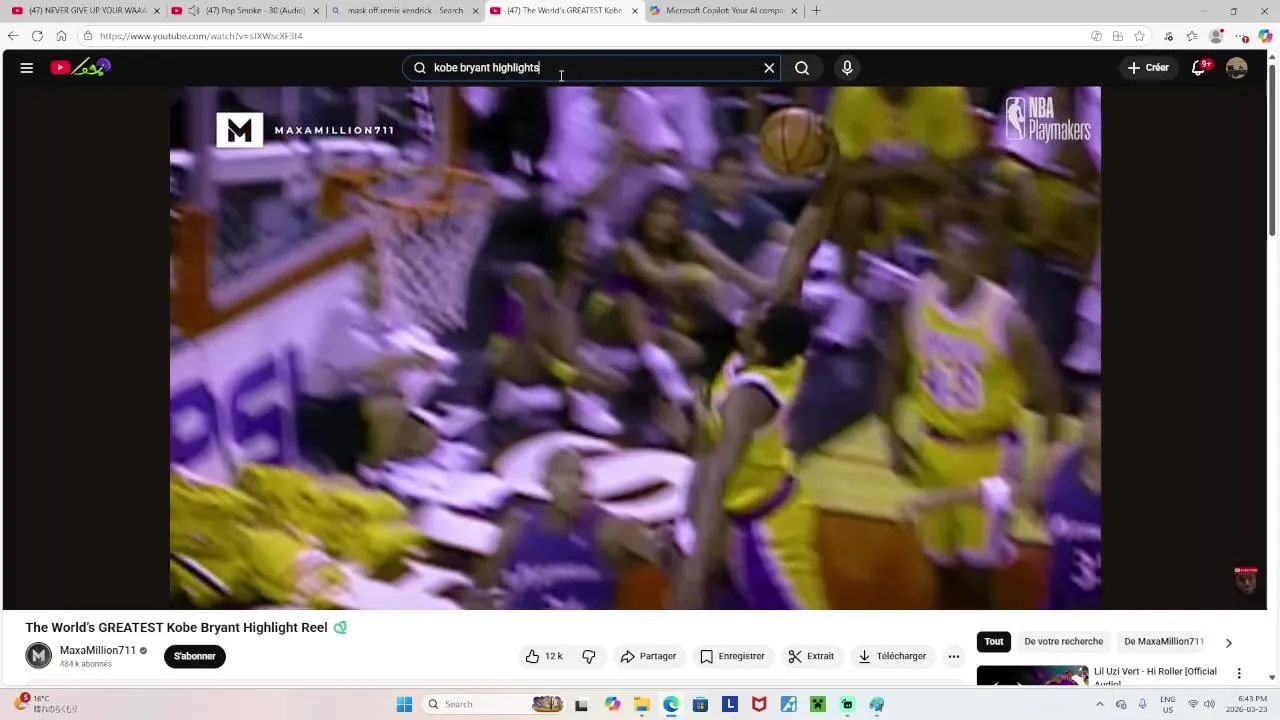
Task: Open Microsoft Edge from taskbar
Action: 671,704
